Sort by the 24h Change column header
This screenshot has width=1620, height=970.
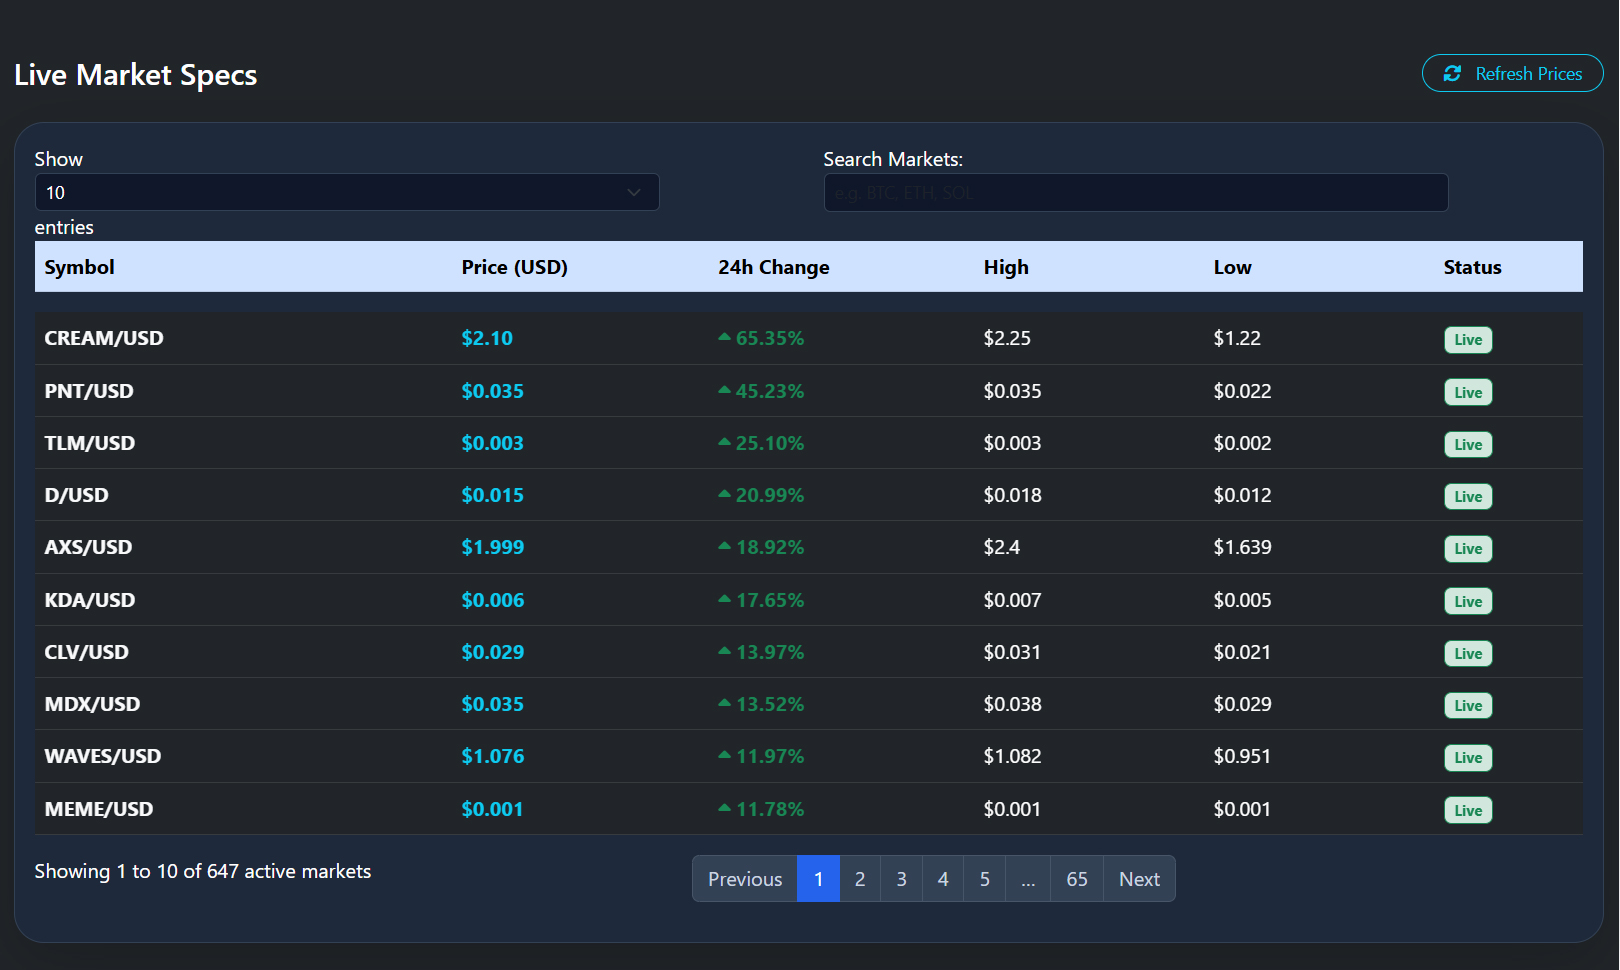pyautogui.click(x=773, y=267)
